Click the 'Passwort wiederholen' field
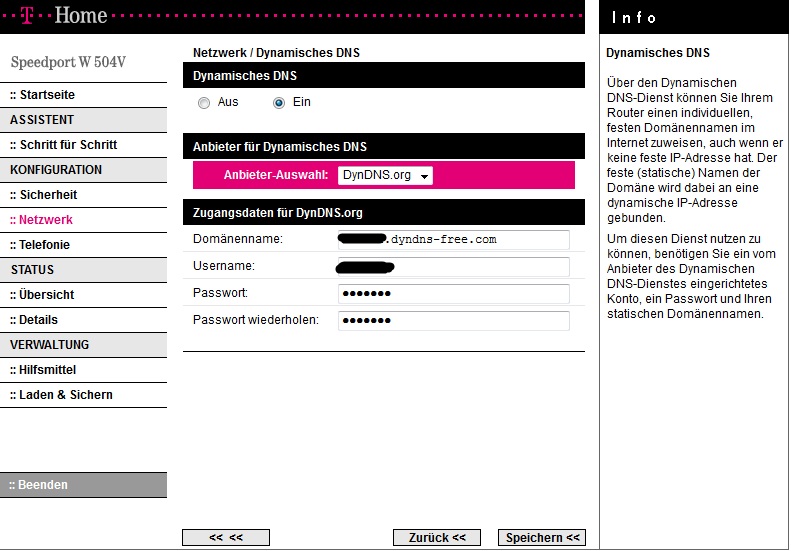 pyautogui.click(x=453, y=321)
